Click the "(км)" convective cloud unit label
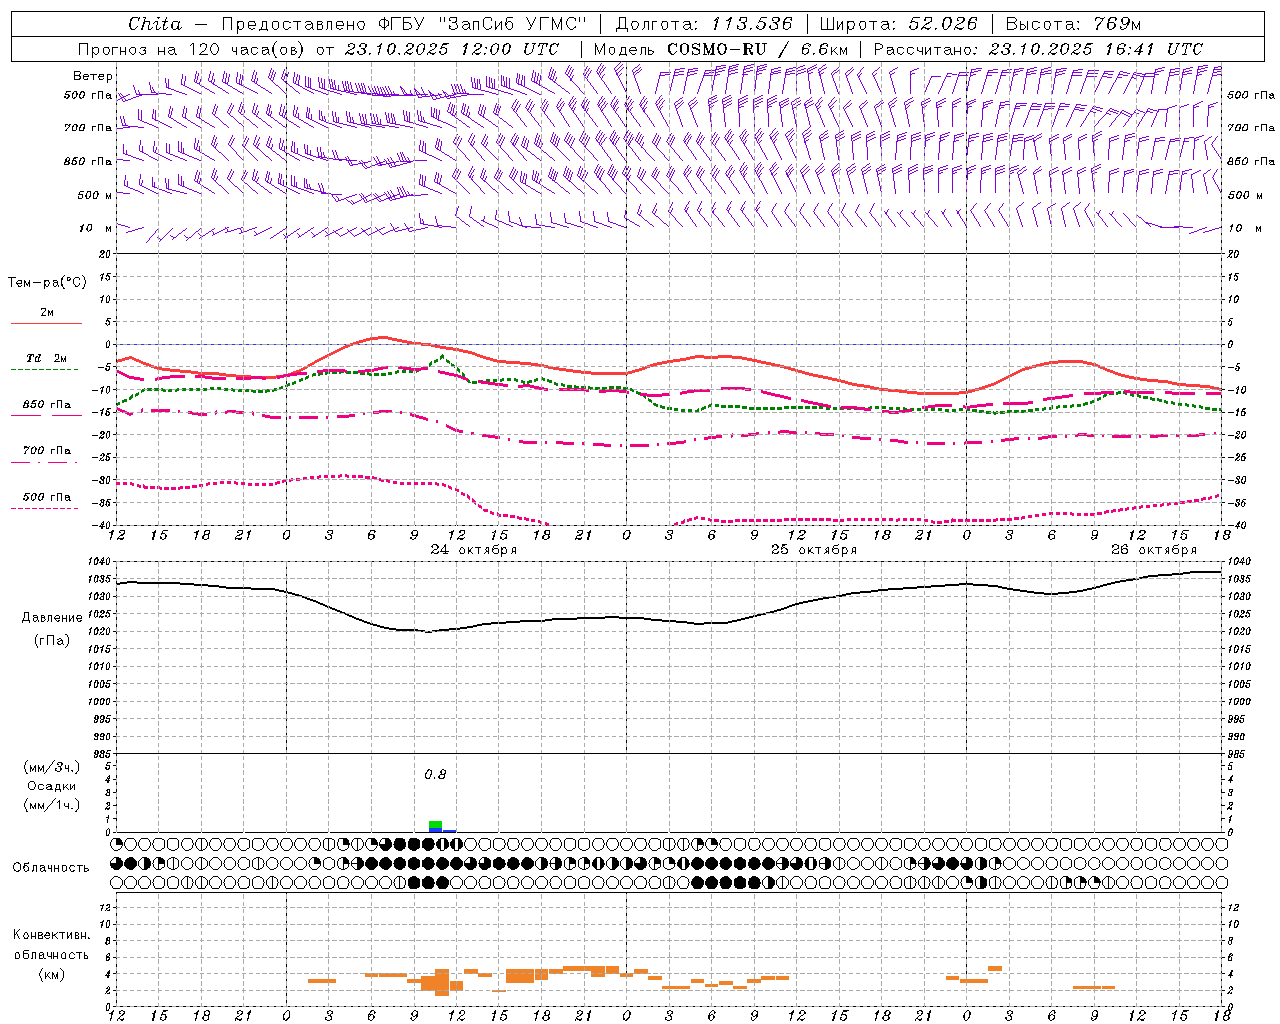Image resolution: width=1280 pixels, height=1024 pixels. [52, 975]
